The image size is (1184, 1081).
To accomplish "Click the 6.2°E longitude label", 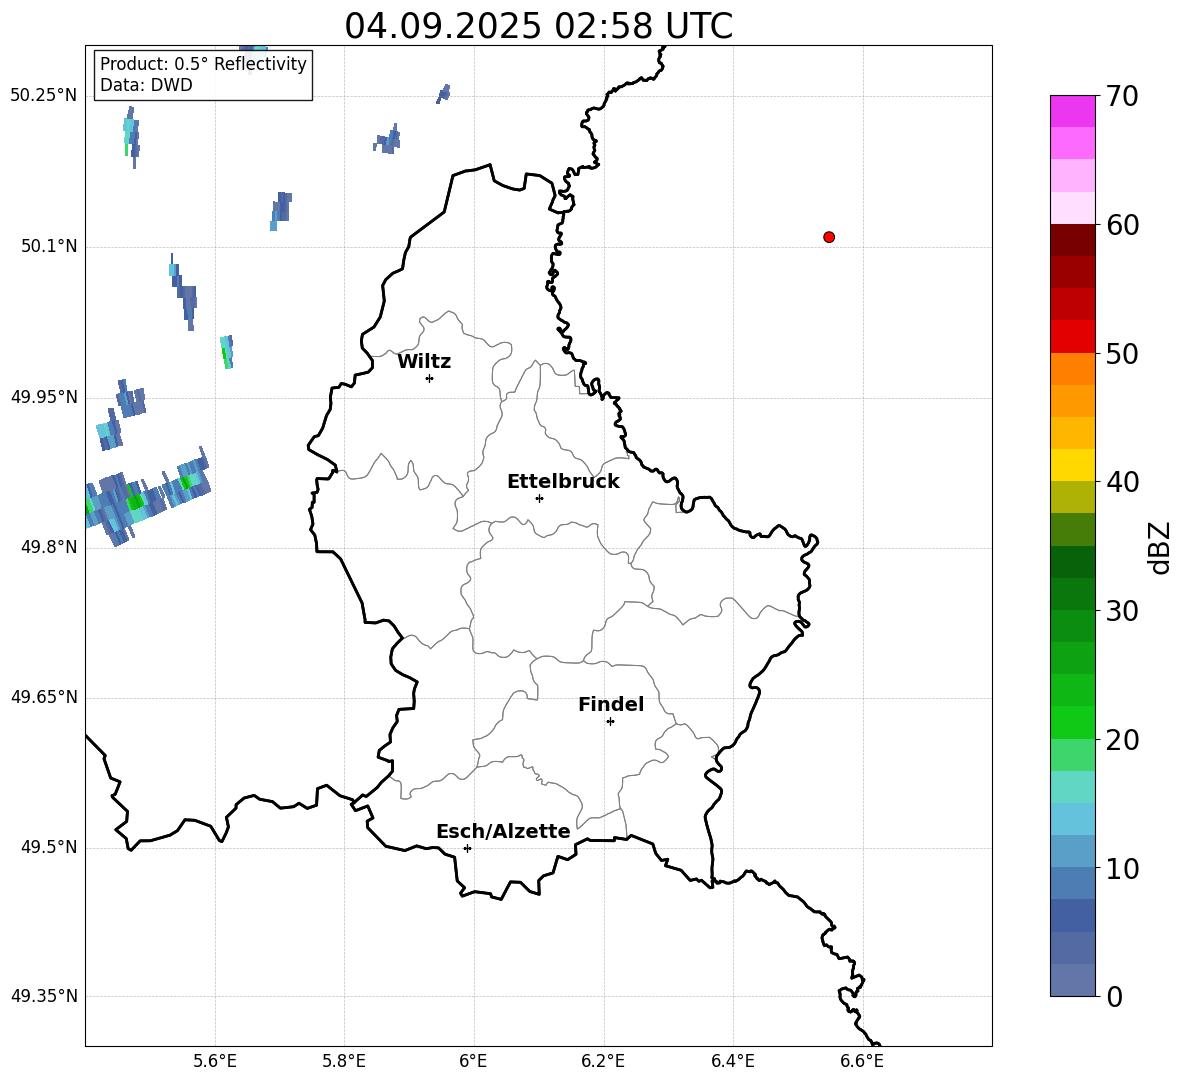I will tap(603, 1061).
